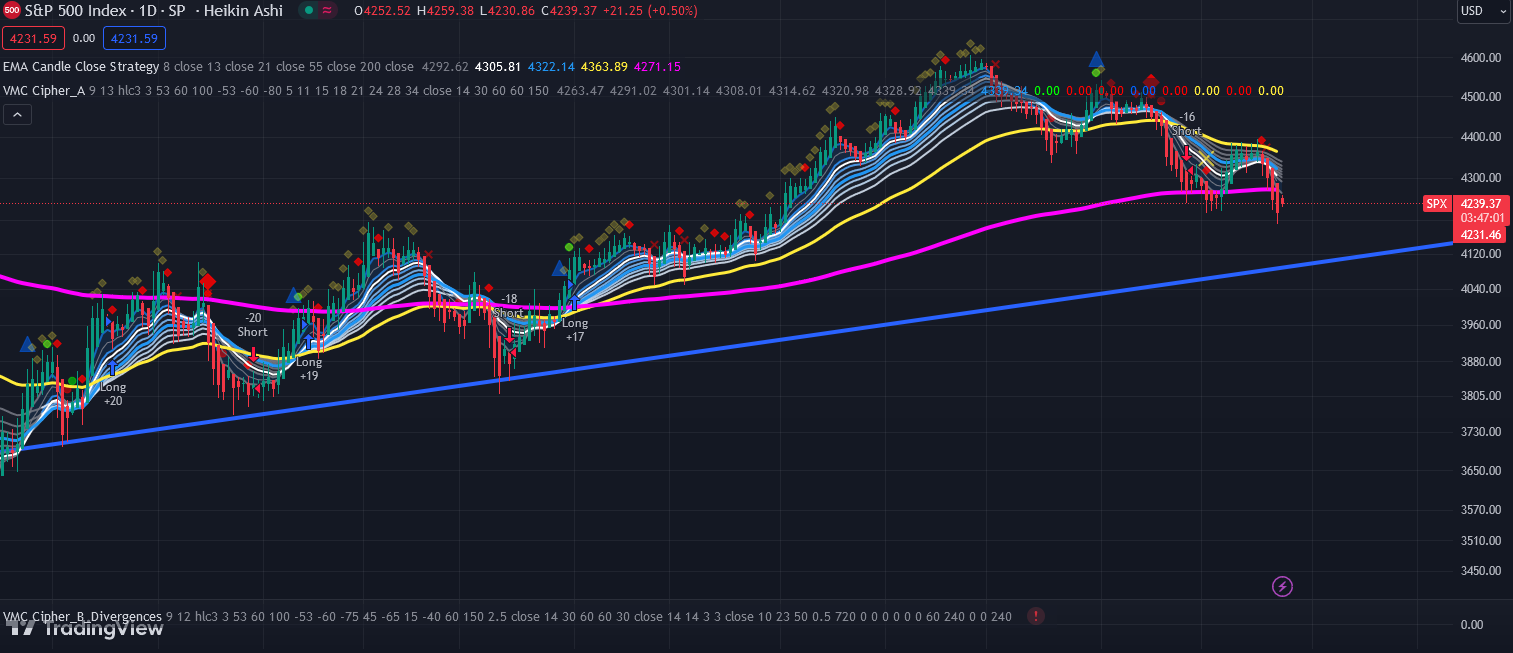Click the pink approximate-data indicator icon
The height and width of the screenshot is (653, 1513).
[327, 11]
